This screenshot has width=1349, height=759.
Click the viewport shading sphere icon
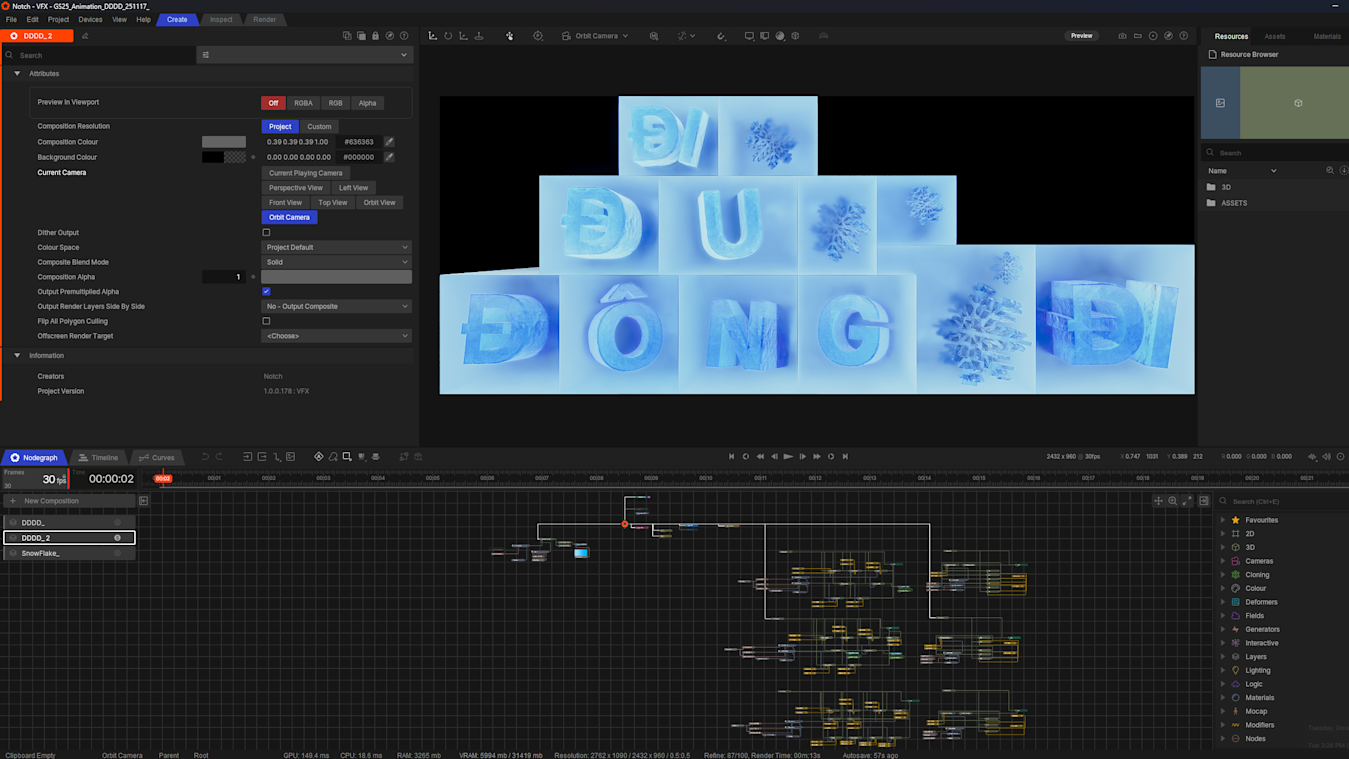tap(780, 36)
